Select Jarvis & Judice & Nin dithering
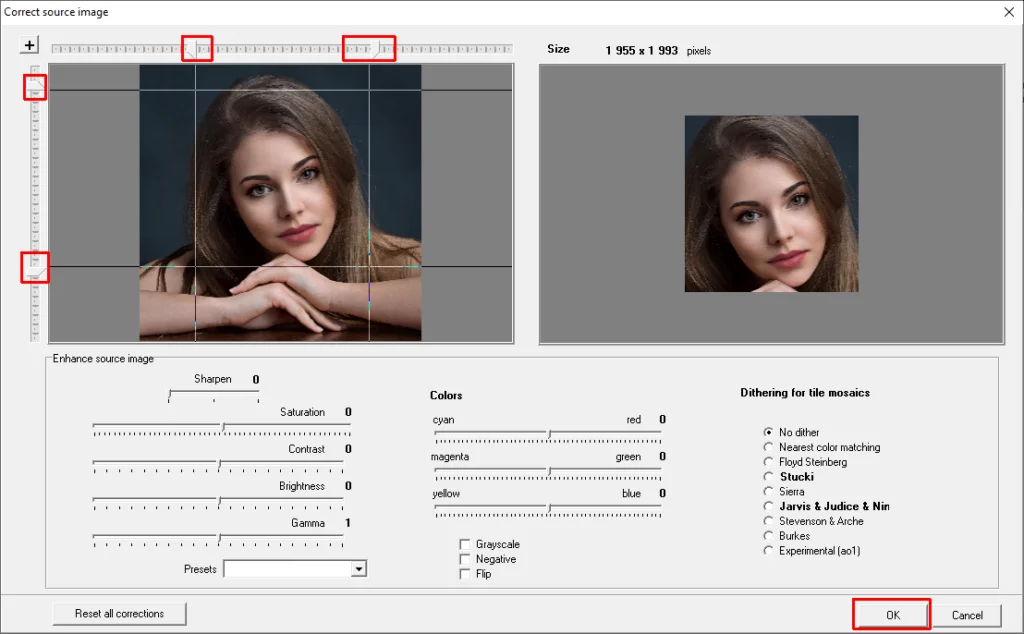The height and width of the screenshot is (634, 1024). 768,506
